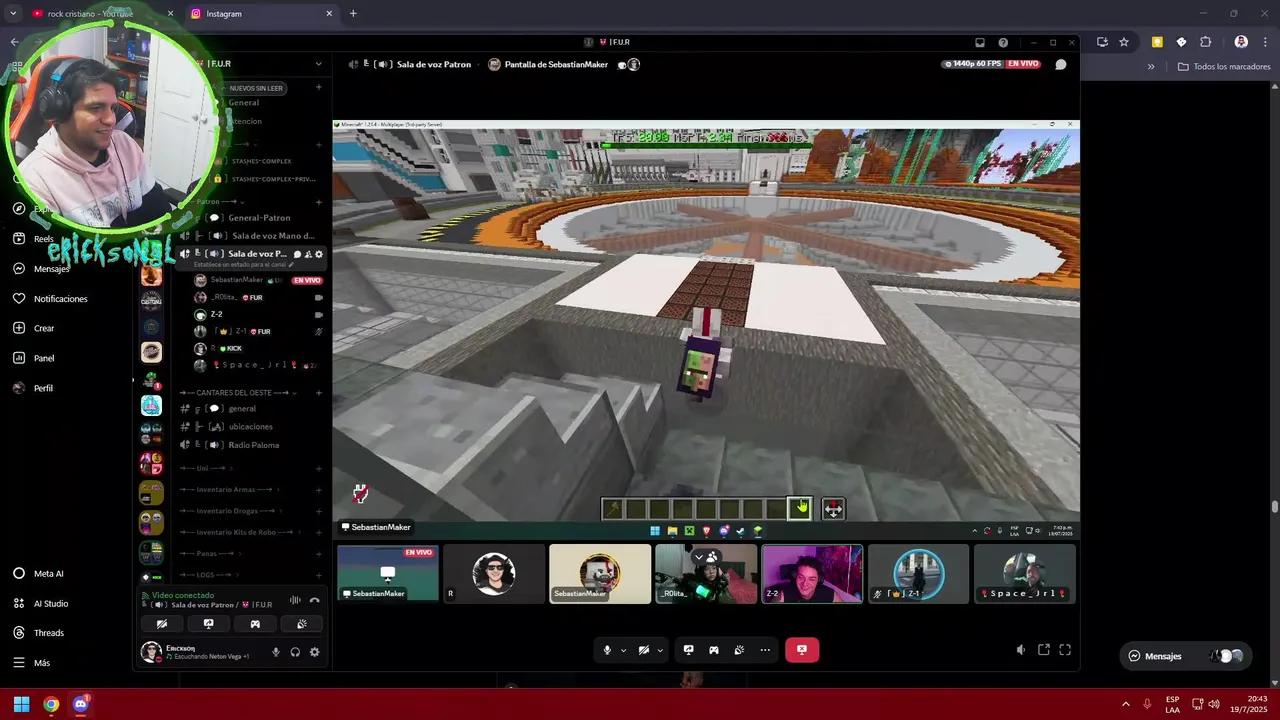Open user settings gear beside Erickson
Viewport: 1280px width, 720px height.
click(314, 652)
